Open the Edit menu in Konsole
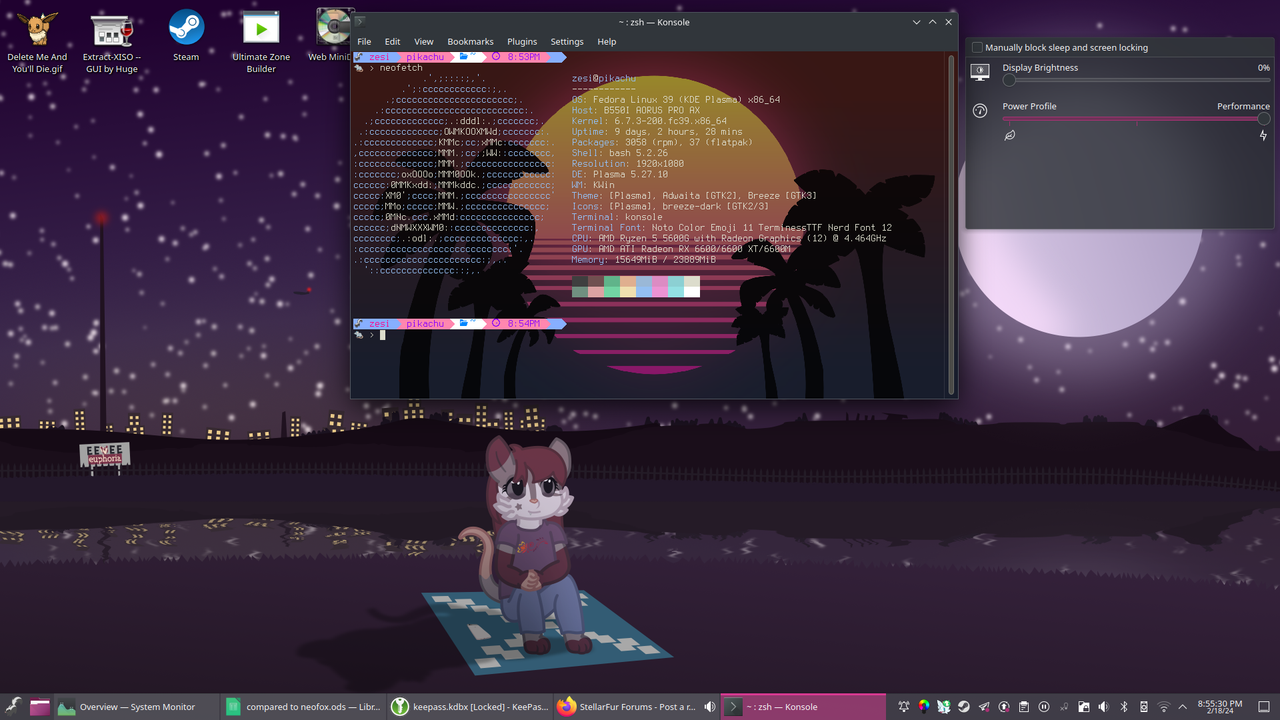The image size is (1280, 720). coord(393,42)
